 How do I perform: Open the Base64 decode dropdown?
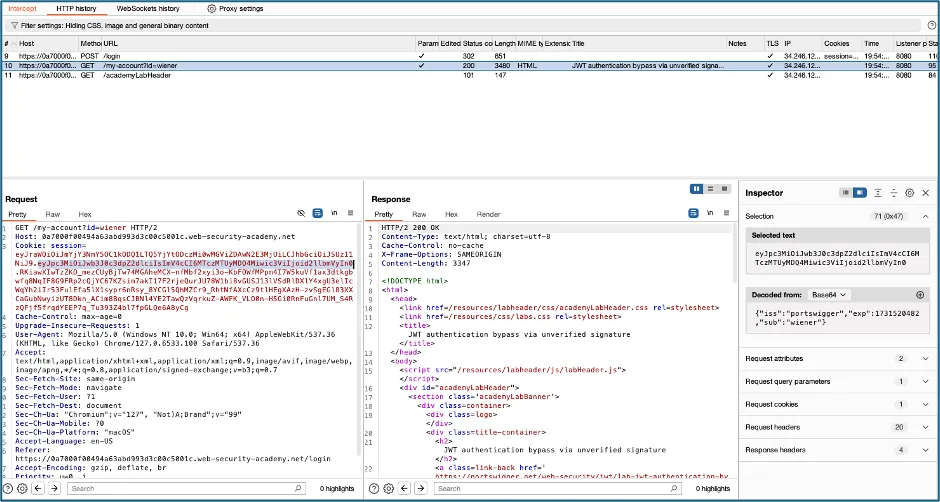click(x=829, y=295)
